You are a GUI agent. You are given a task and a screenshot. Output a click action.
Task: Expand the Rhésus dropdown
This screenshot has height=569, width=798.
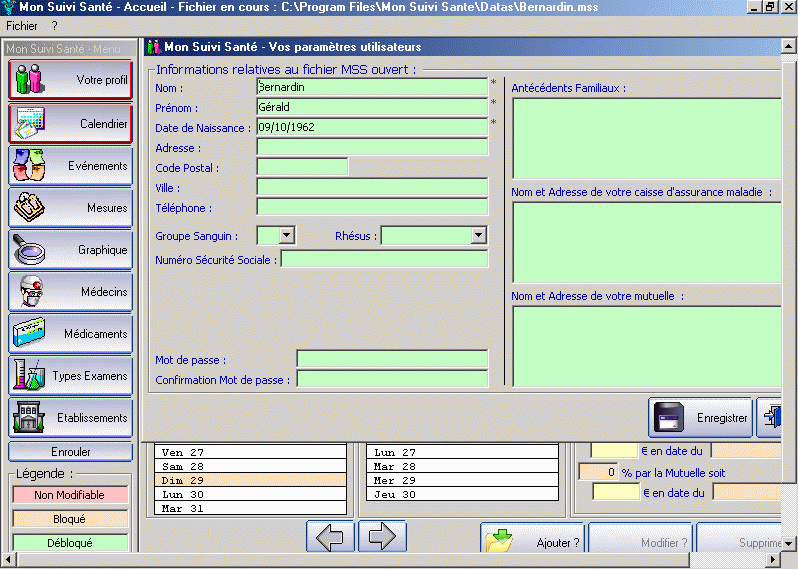(478, 235)
